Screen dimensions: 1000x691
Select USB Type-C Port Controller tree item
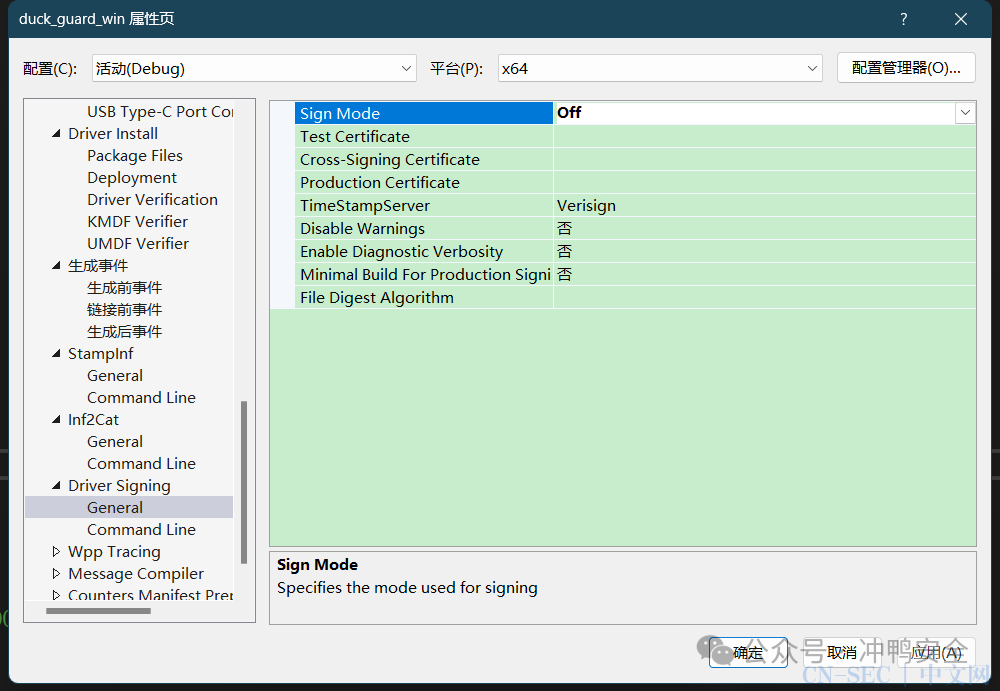(160, 112)
